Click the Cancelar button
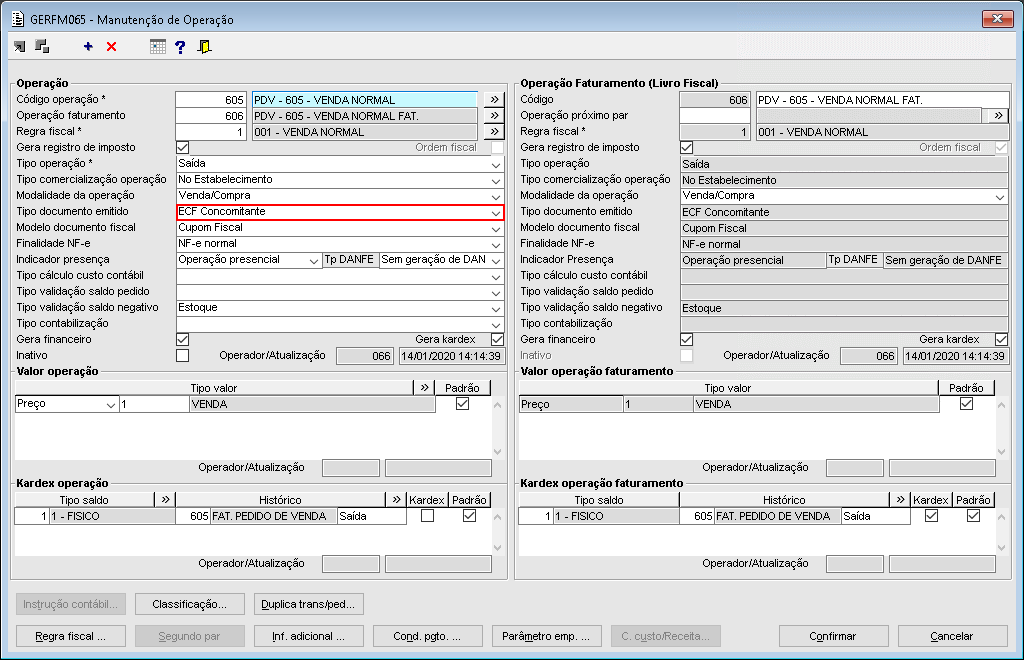 pyautogui.click(x=952, y=636)
